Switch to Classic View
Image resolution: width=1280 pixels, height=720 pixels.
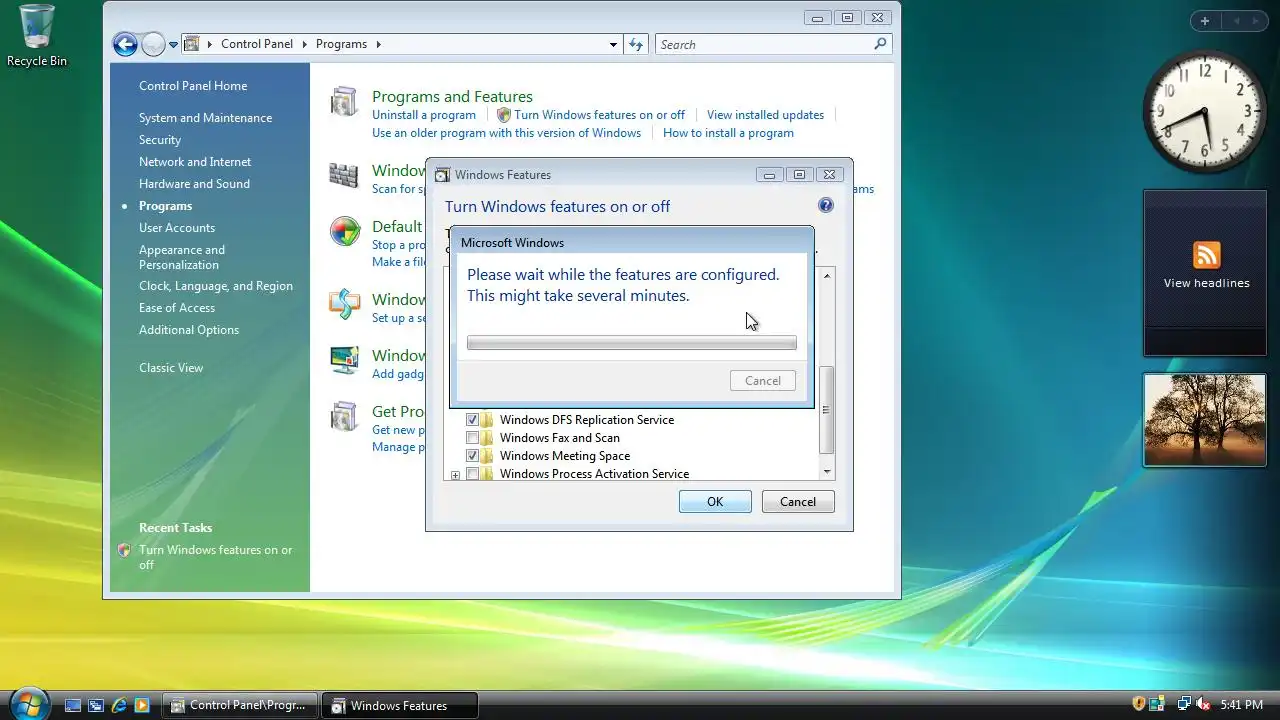point(171,368)
